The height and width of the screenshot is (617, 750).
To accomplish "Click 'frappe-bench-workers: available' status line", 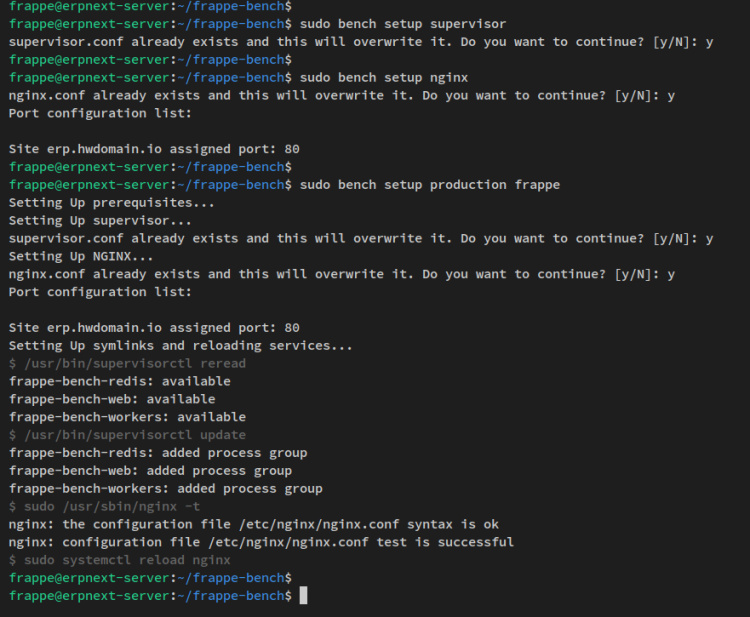I will (x=127, y=417).
